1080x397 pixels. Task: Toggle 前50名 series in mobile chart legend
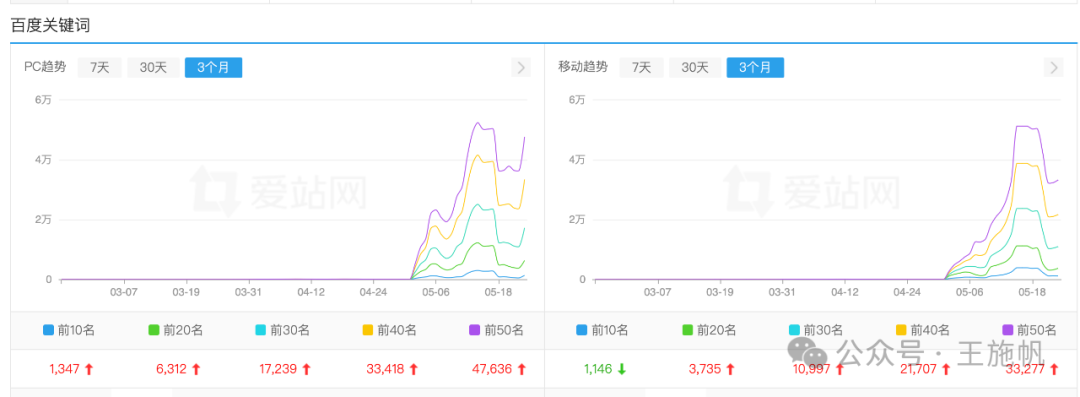(x=1030, y=330)
